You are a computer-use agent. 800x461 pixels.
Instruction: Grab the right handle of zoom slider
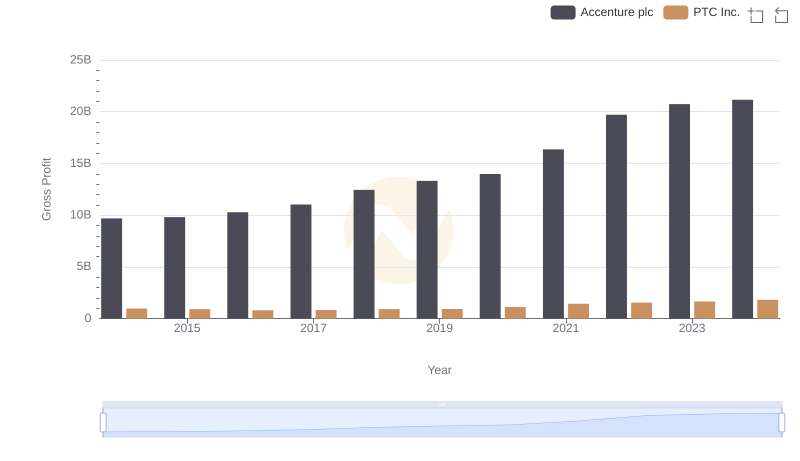pyautogui.click(x=781, y=423)
